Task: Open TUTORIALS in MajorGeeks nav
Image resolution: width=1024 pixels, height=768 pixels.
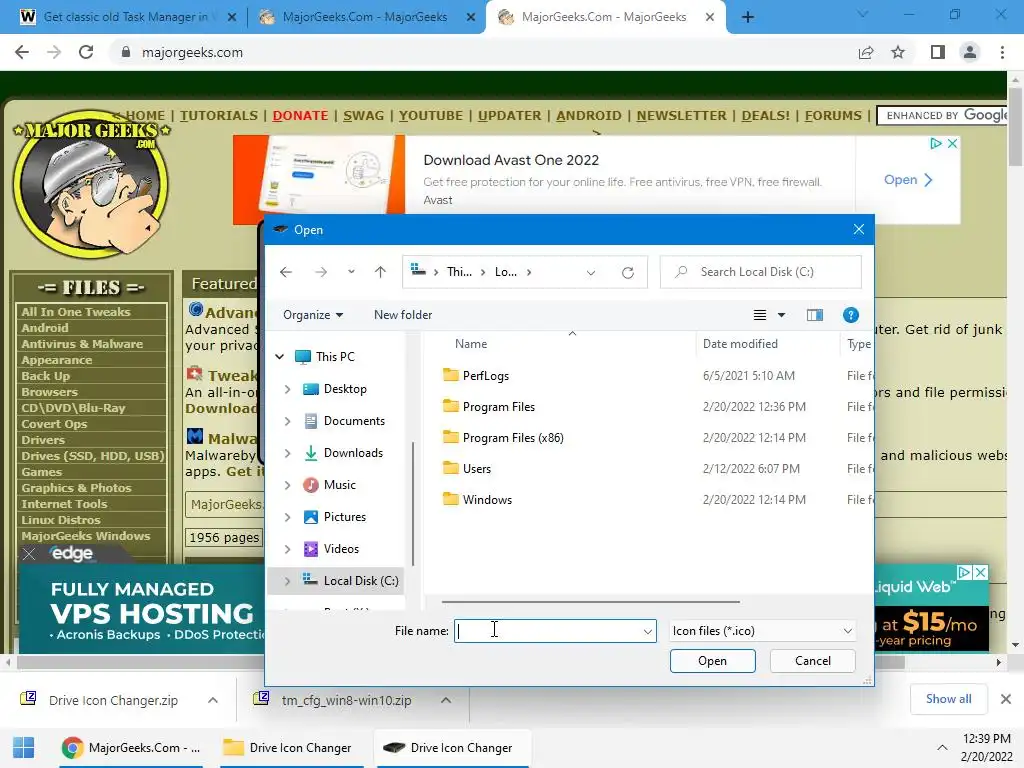Action: tap(219, 116)
